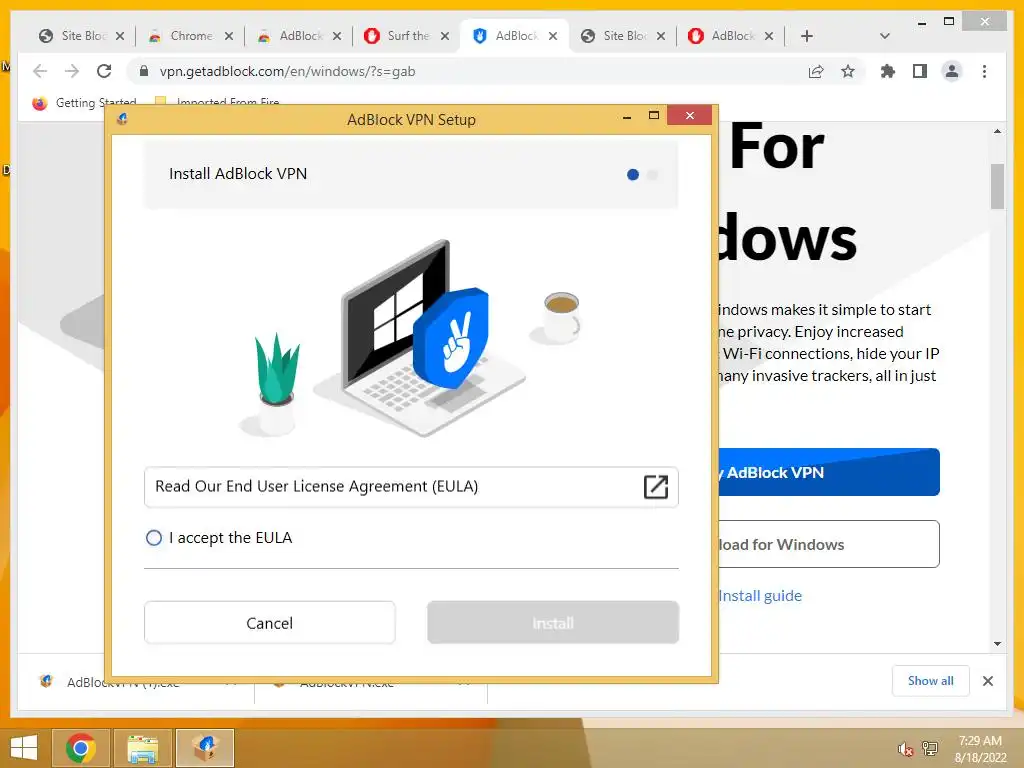Expand the tab search dropdown arrow
Image resolution: width=1024 pixels, height=768 pixels.
(x=884, y=36)
